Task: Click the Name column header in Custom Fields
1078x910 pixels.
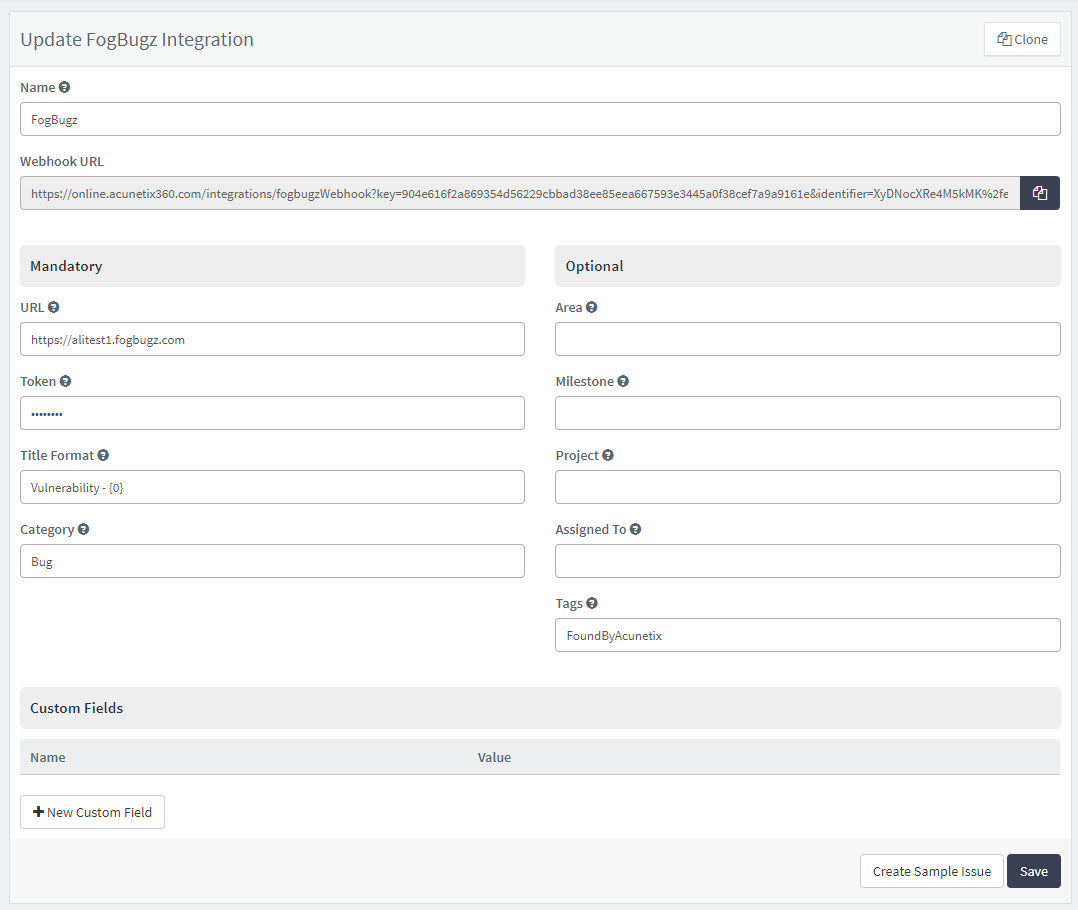Action: pos(47,757)
